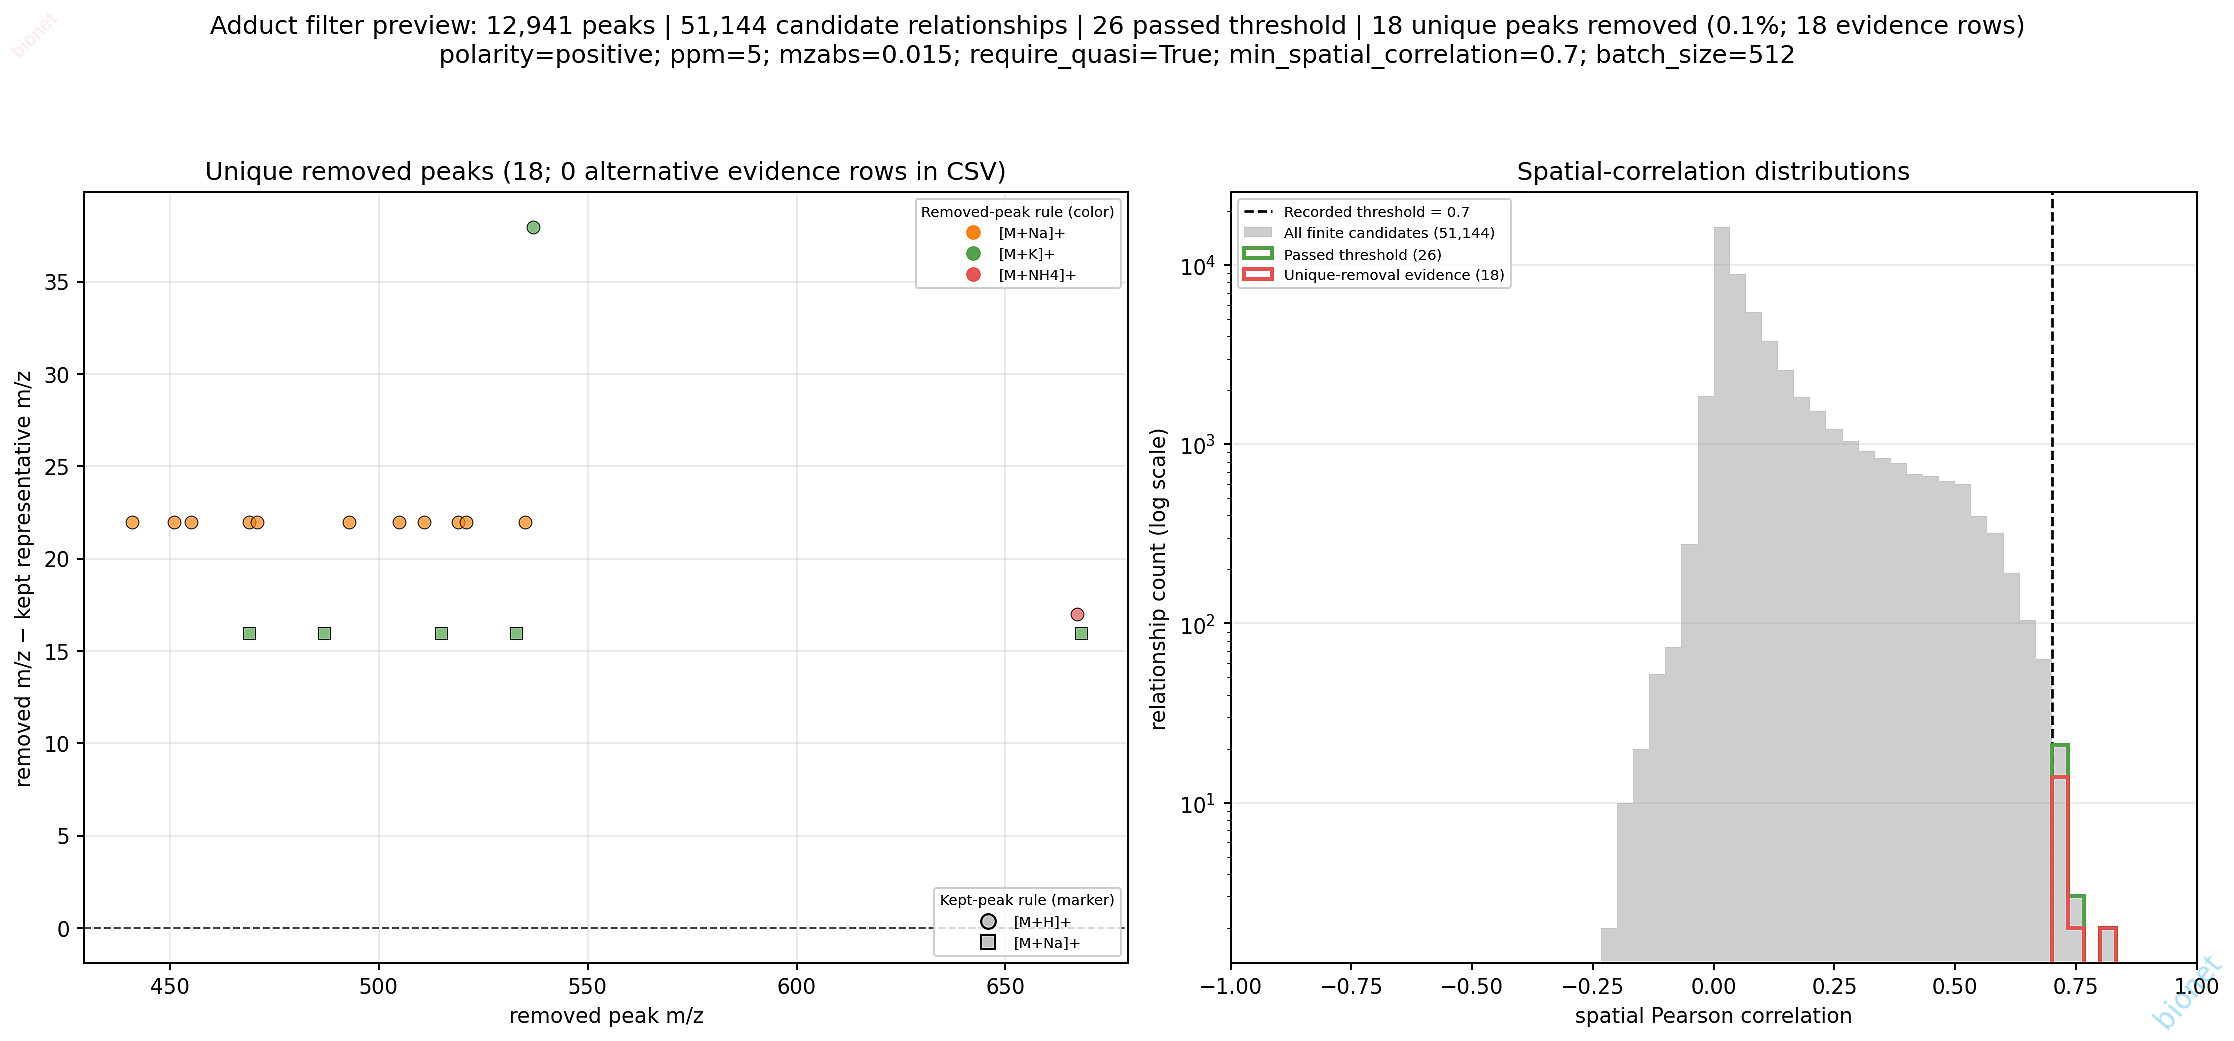
Task: Click the orange [M+Na]+ marker in Removed-peak rule legend
Action: point(973,233)
